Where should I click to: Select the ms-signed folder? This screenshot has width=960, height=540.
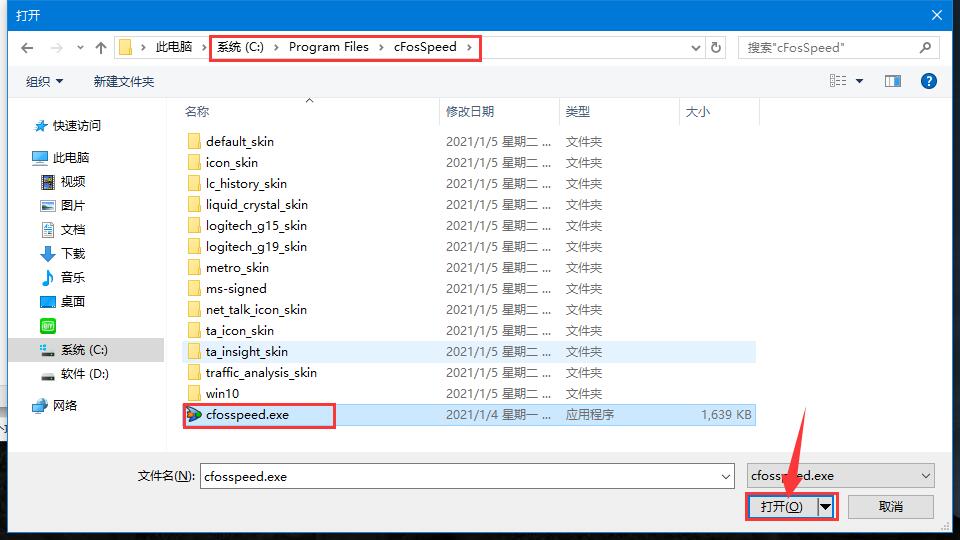coord(236,288)
